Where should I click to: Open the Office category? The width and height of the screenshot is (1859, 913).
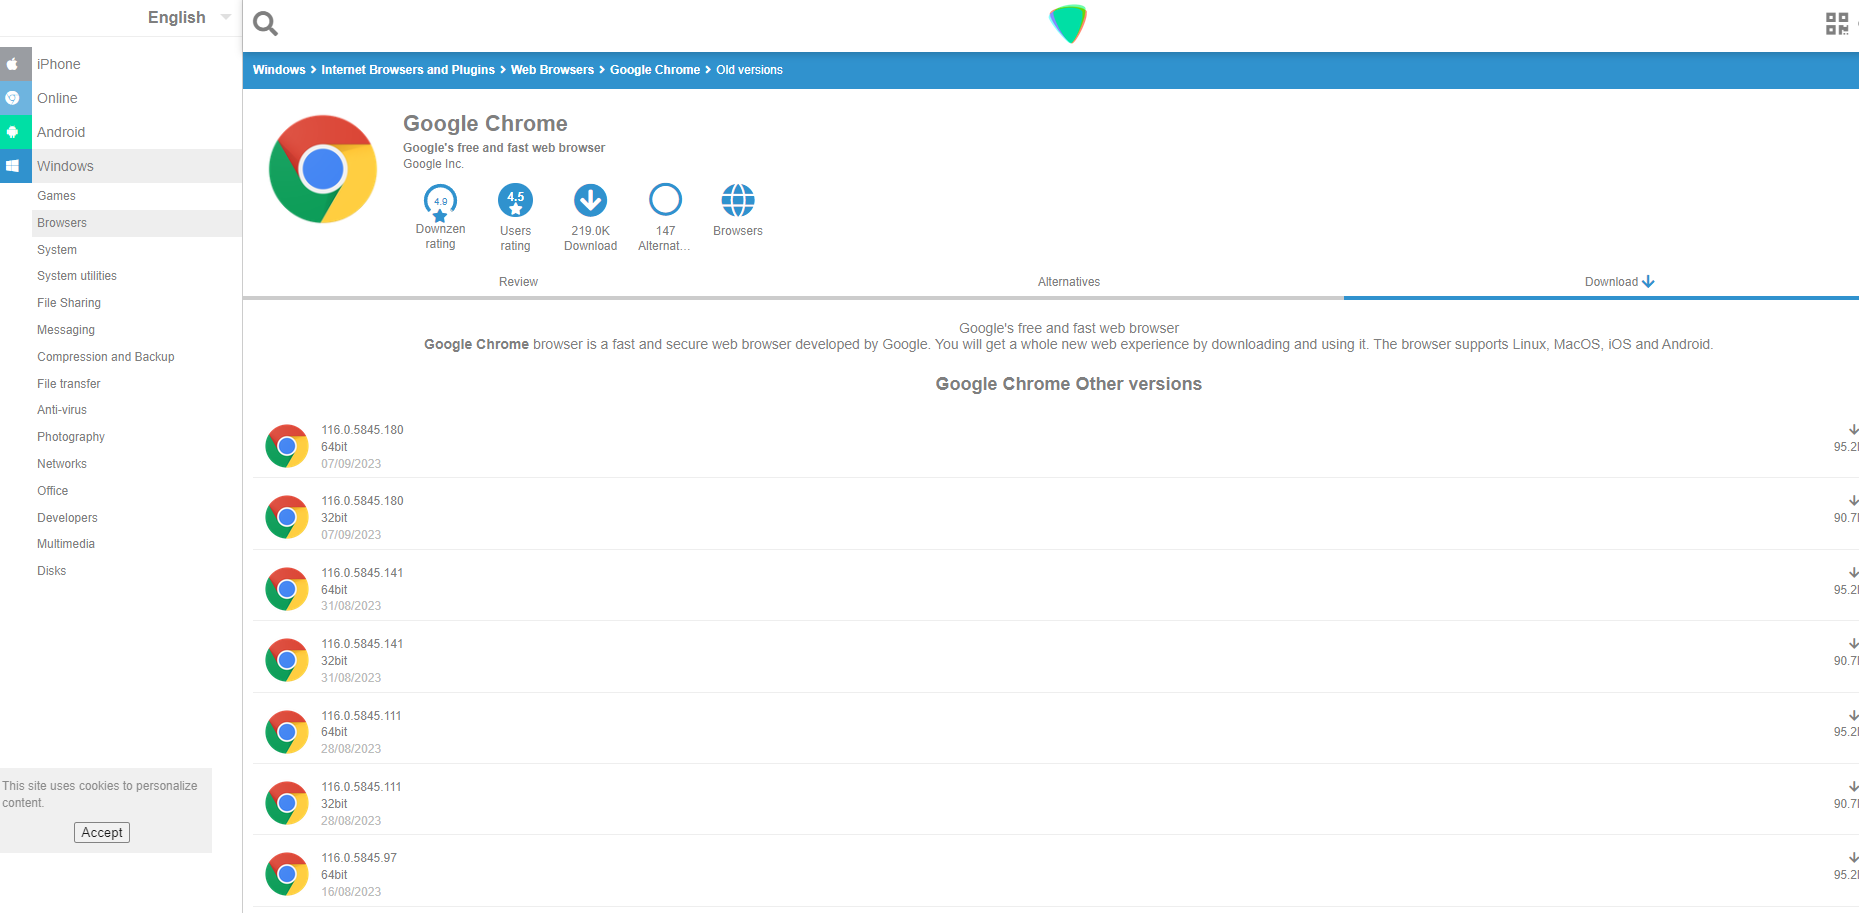[53, 491]
